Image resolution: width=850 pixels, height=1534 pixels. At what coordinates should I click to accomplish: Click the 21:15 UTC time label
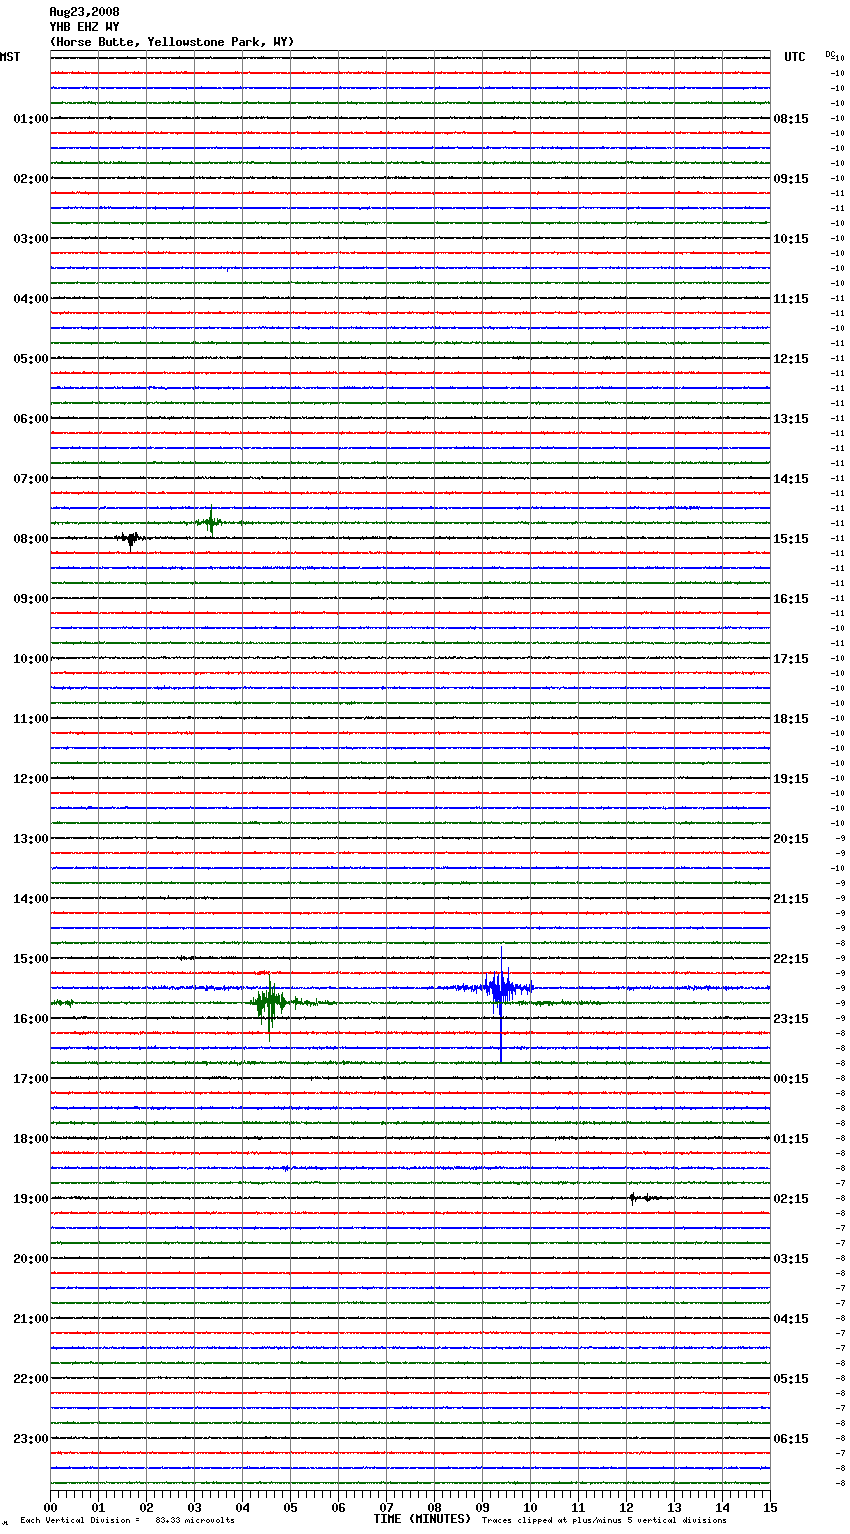[791, 899]
